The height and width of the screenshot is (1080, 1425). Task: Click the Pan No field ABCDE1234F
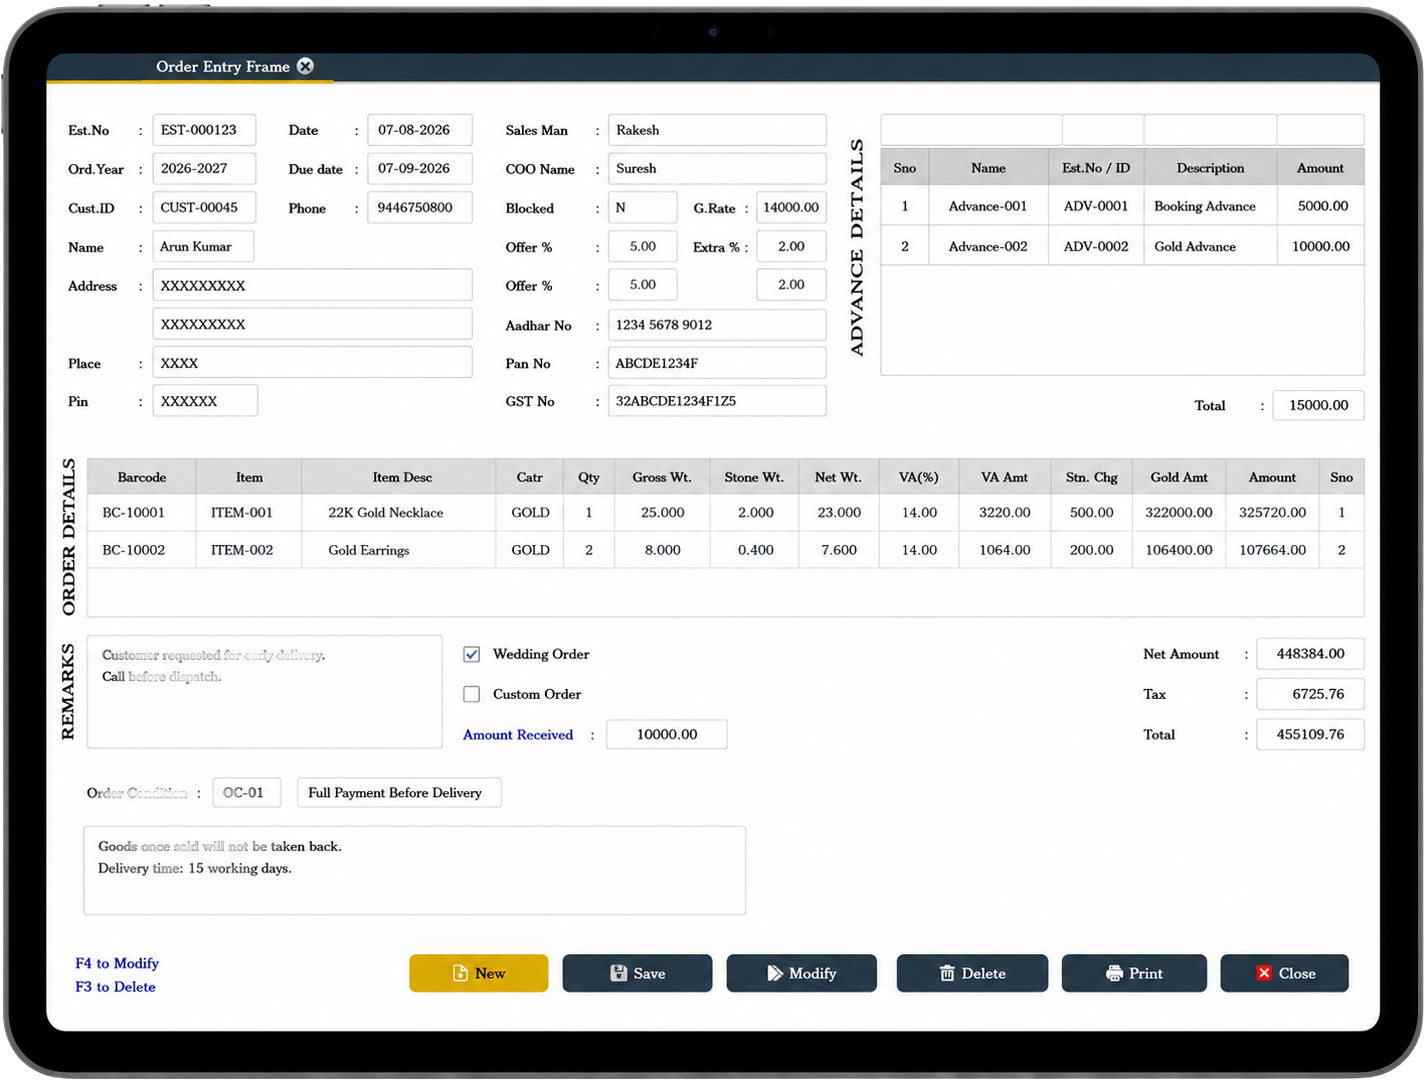(x=717, y=363)
